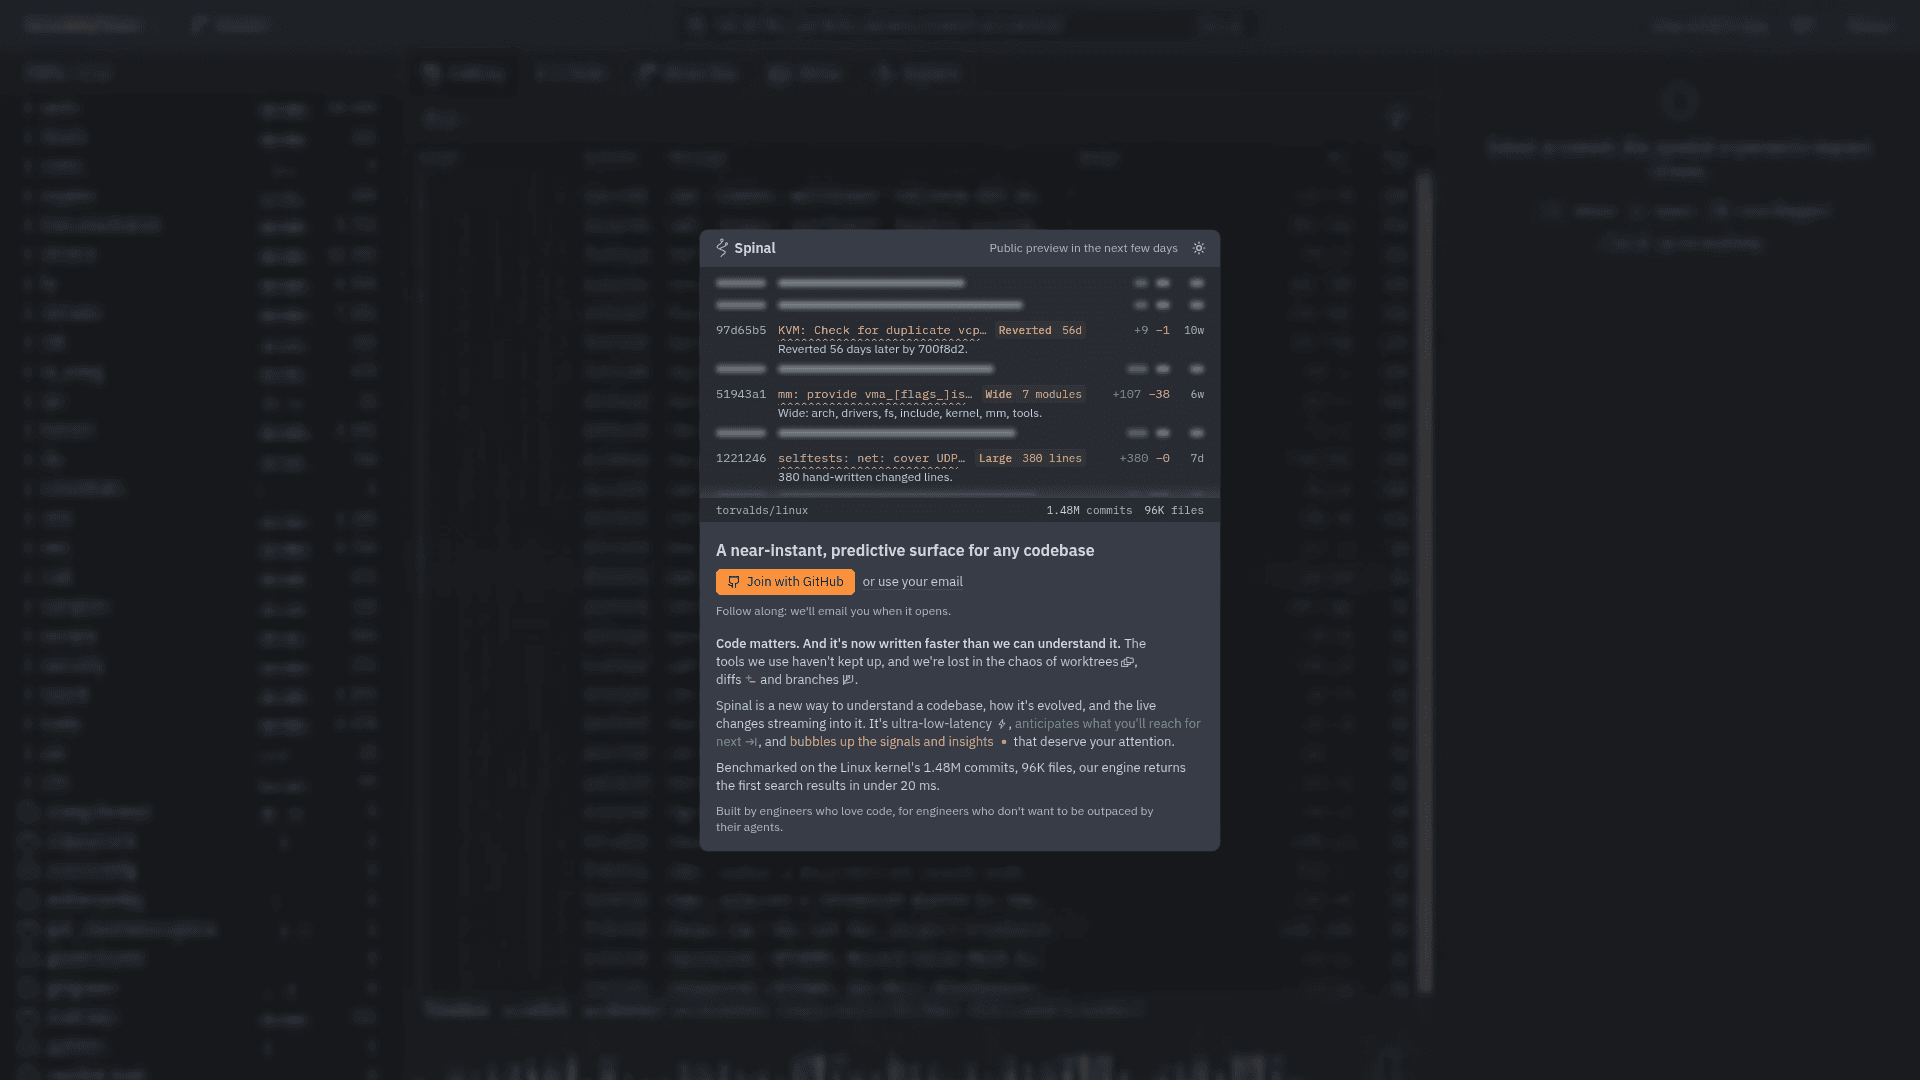Click the '+380' additions value
1920x1080 pixels.
point(1134,458)
